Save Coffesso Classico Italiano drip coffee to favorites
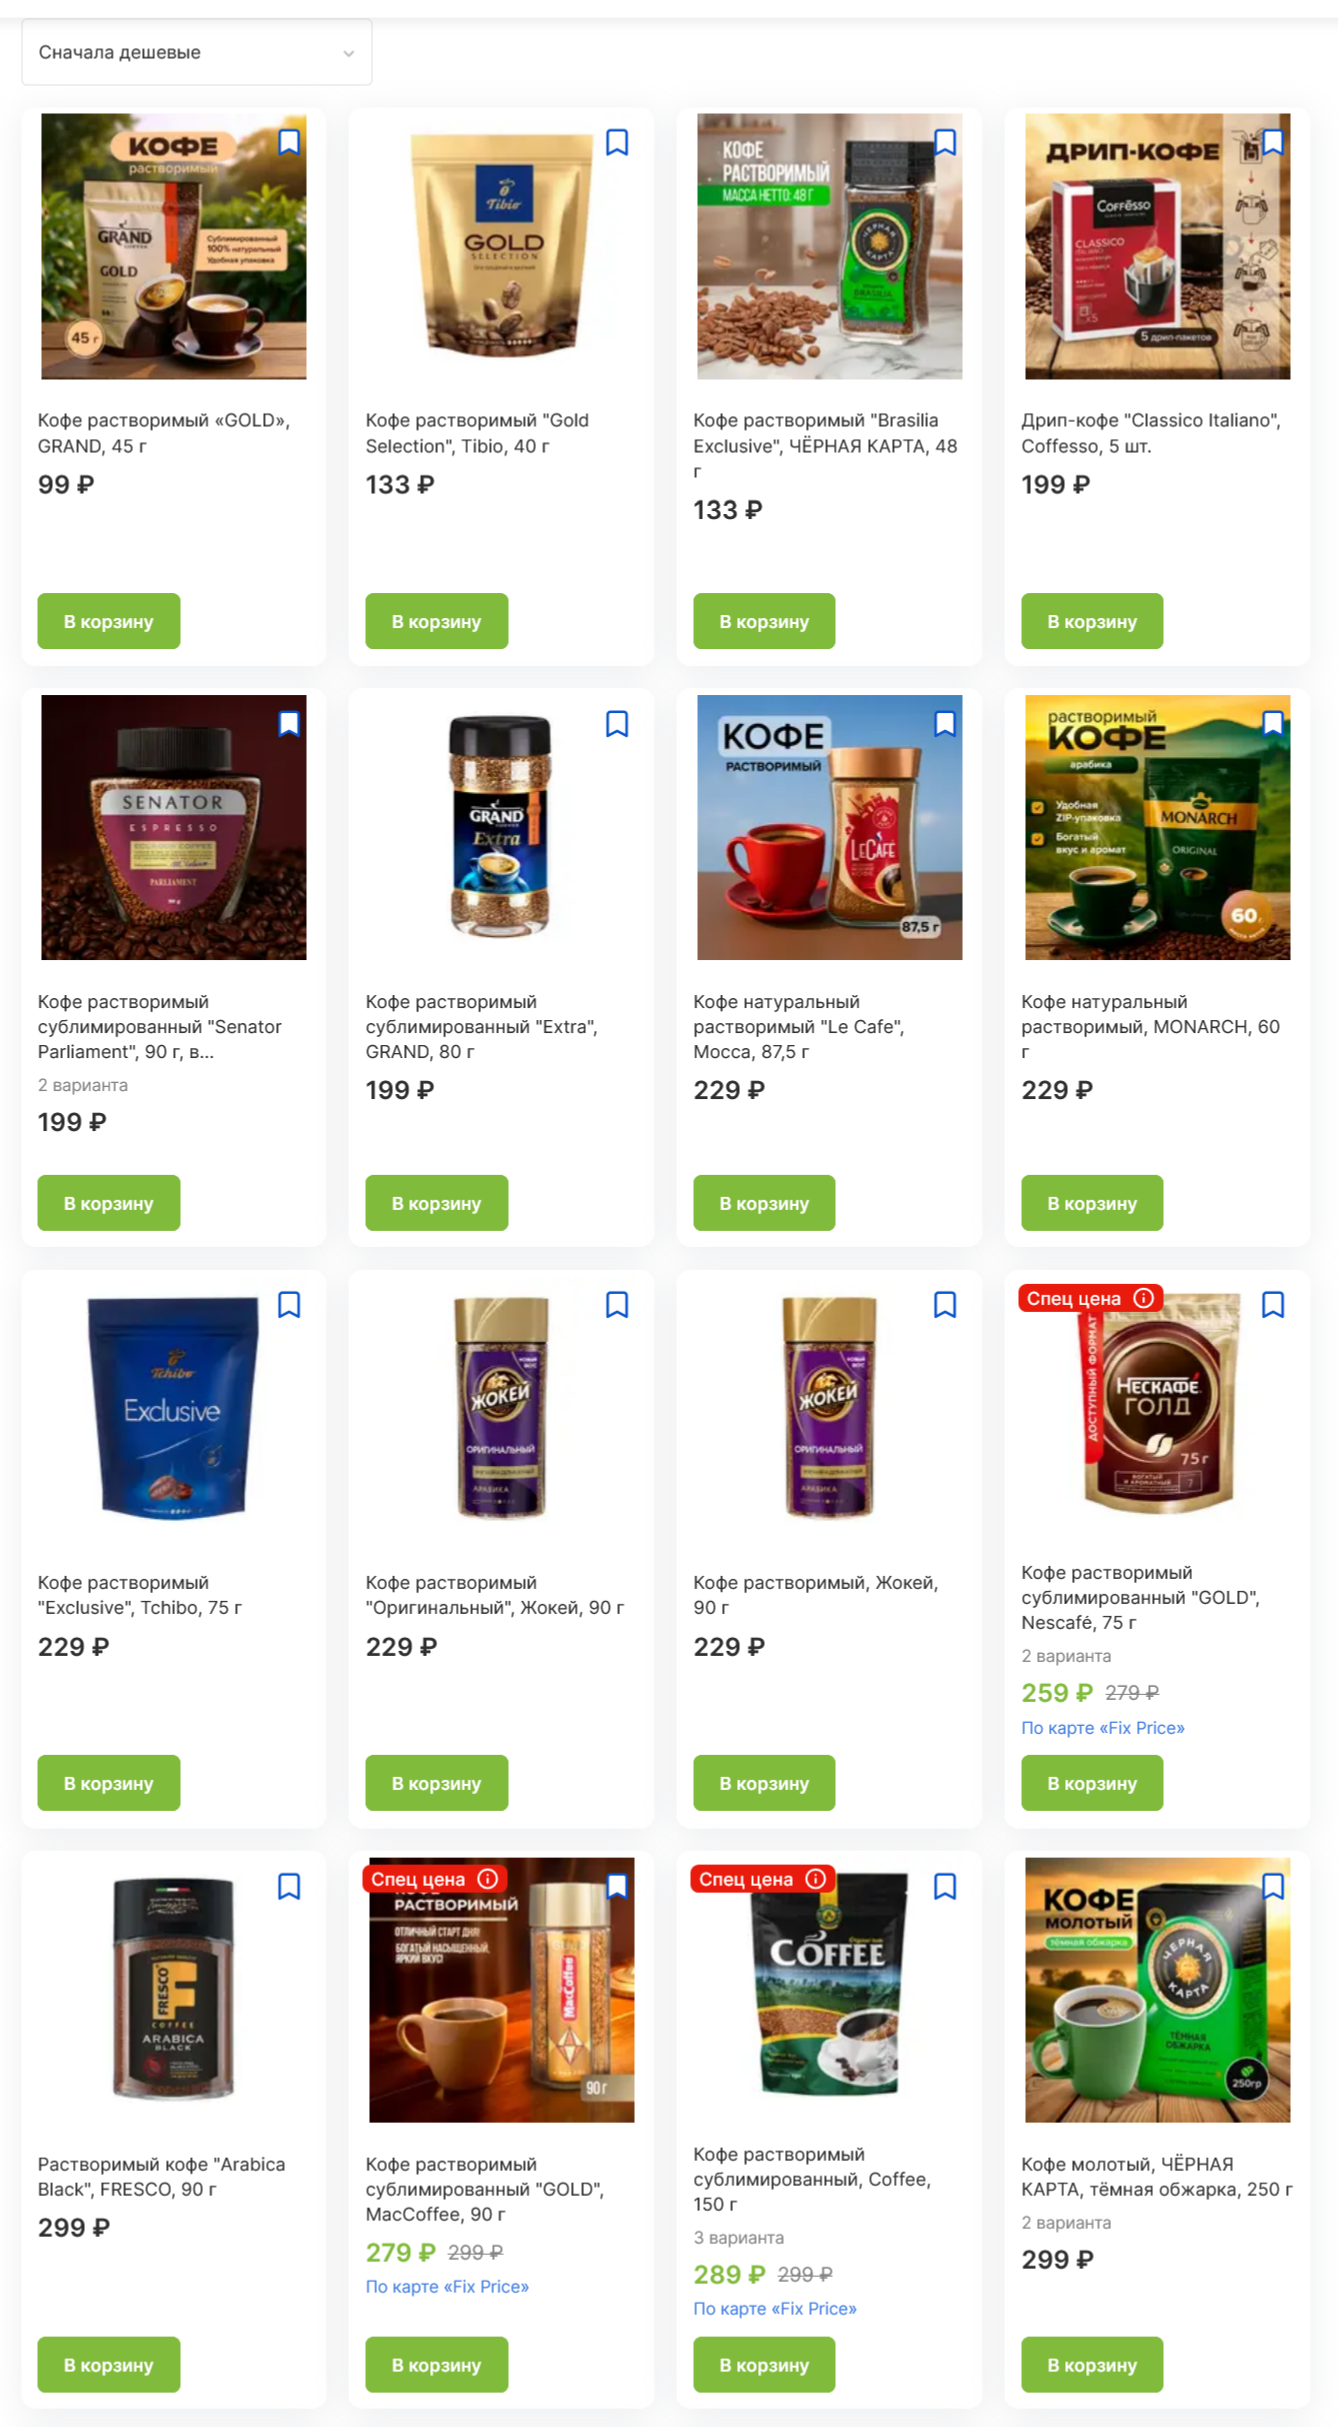Screen dimensions: 1338x2427 (x=1272, y=143)
